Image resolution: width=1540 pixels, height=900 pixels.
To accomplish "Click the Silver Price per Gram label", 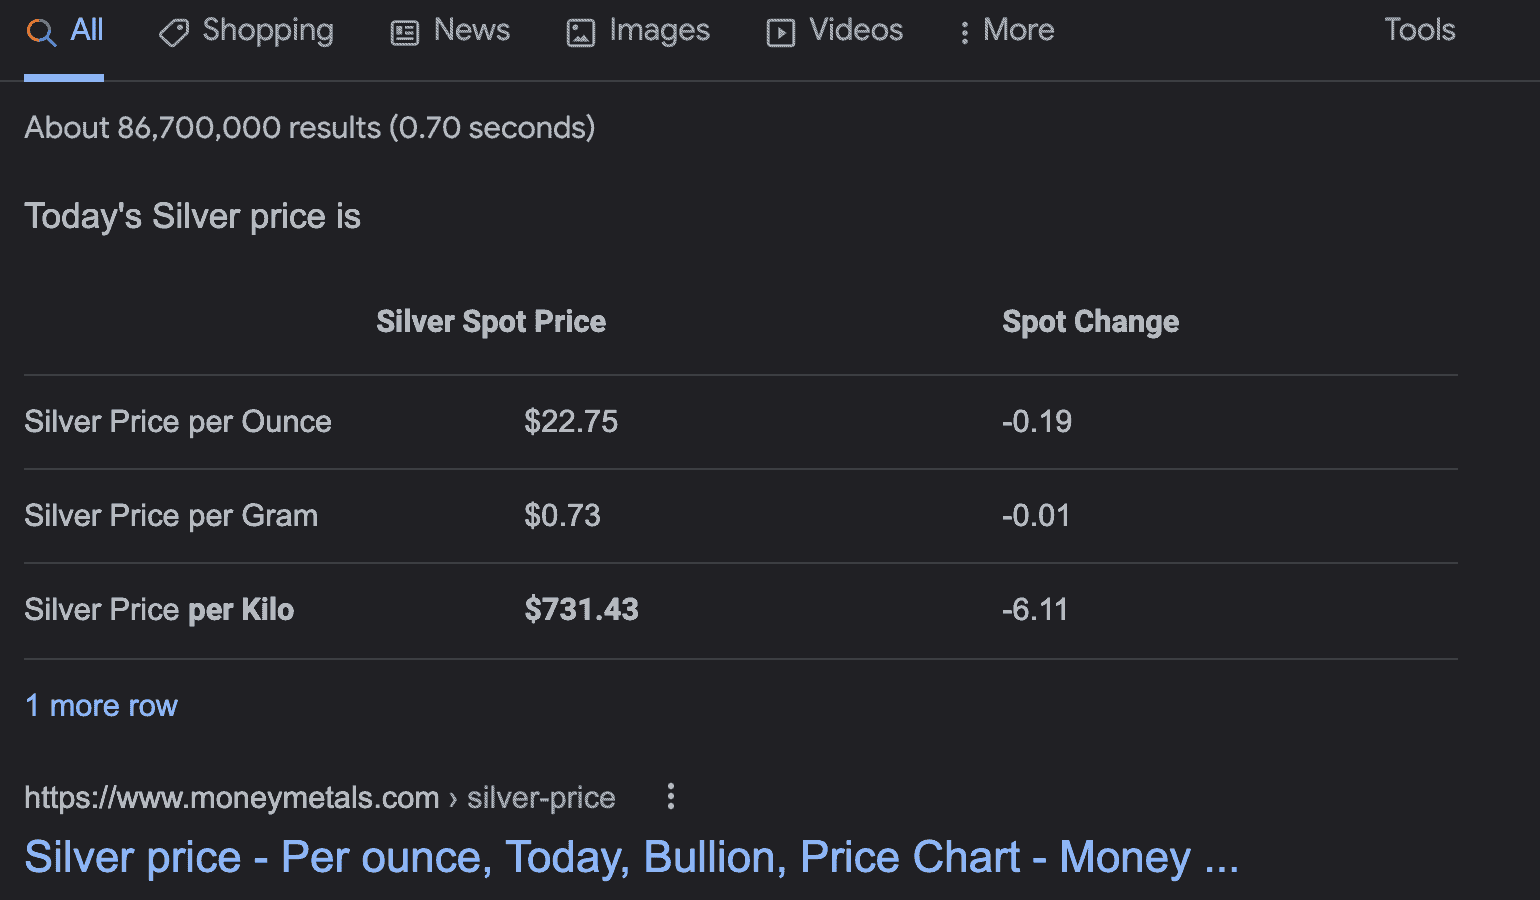I will (x=171, y=516).
